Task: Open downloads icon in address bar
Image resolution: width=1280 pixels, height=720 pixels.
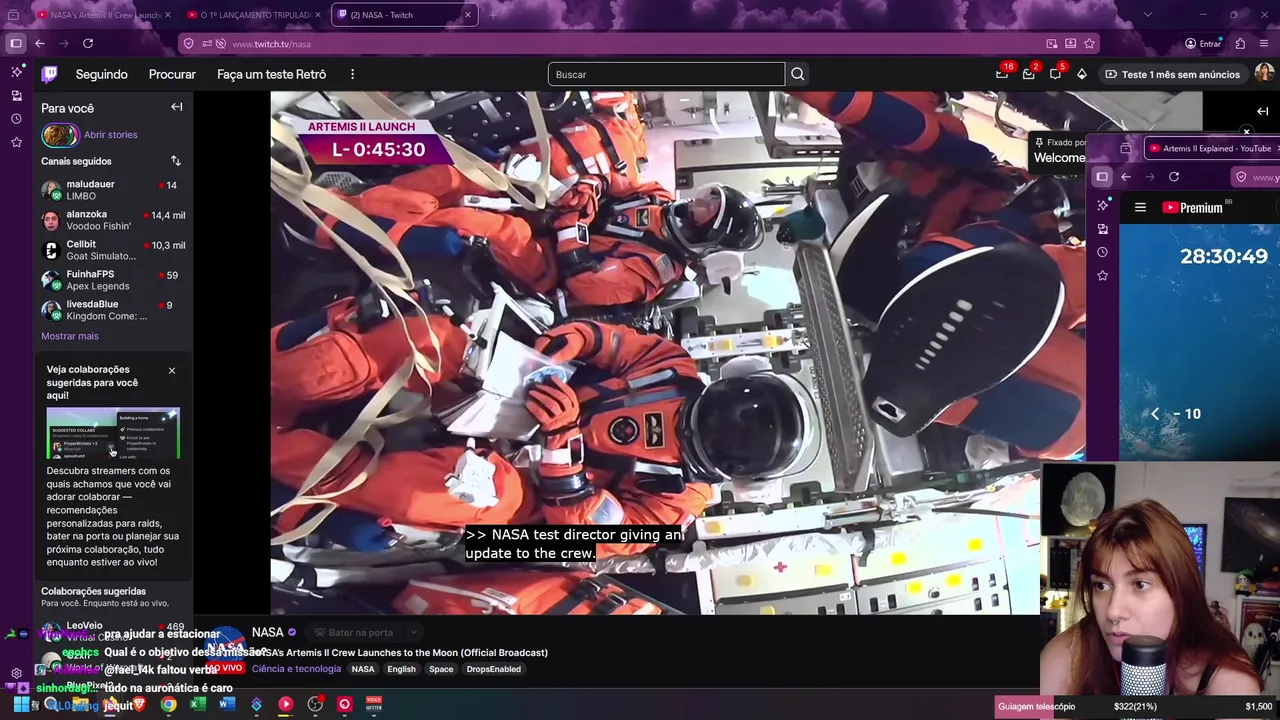Action: click(1070, 44)
